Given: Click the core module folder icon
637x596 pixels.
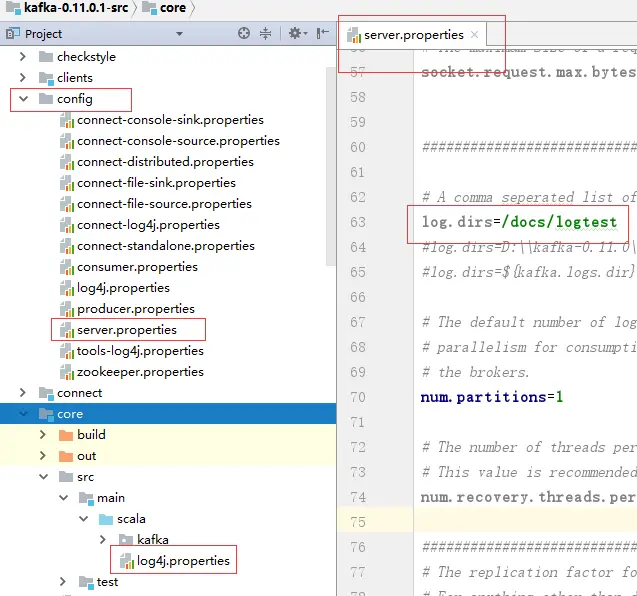Looking at the screenshot, I should (46, 414).
